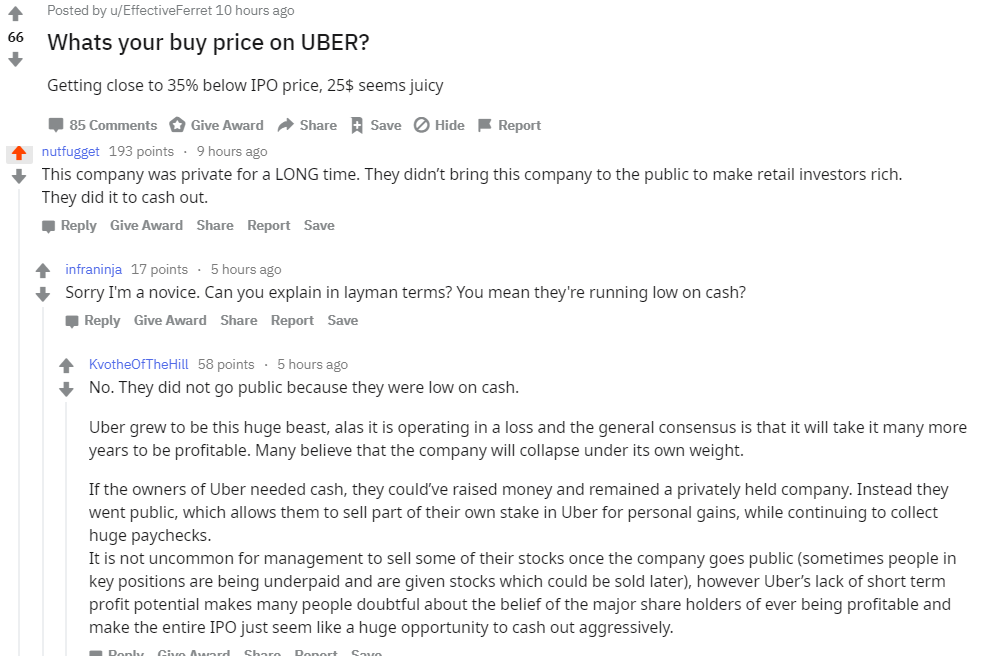Reply to nutfugget's comment
989x656 pixels.
click(69, 225)
